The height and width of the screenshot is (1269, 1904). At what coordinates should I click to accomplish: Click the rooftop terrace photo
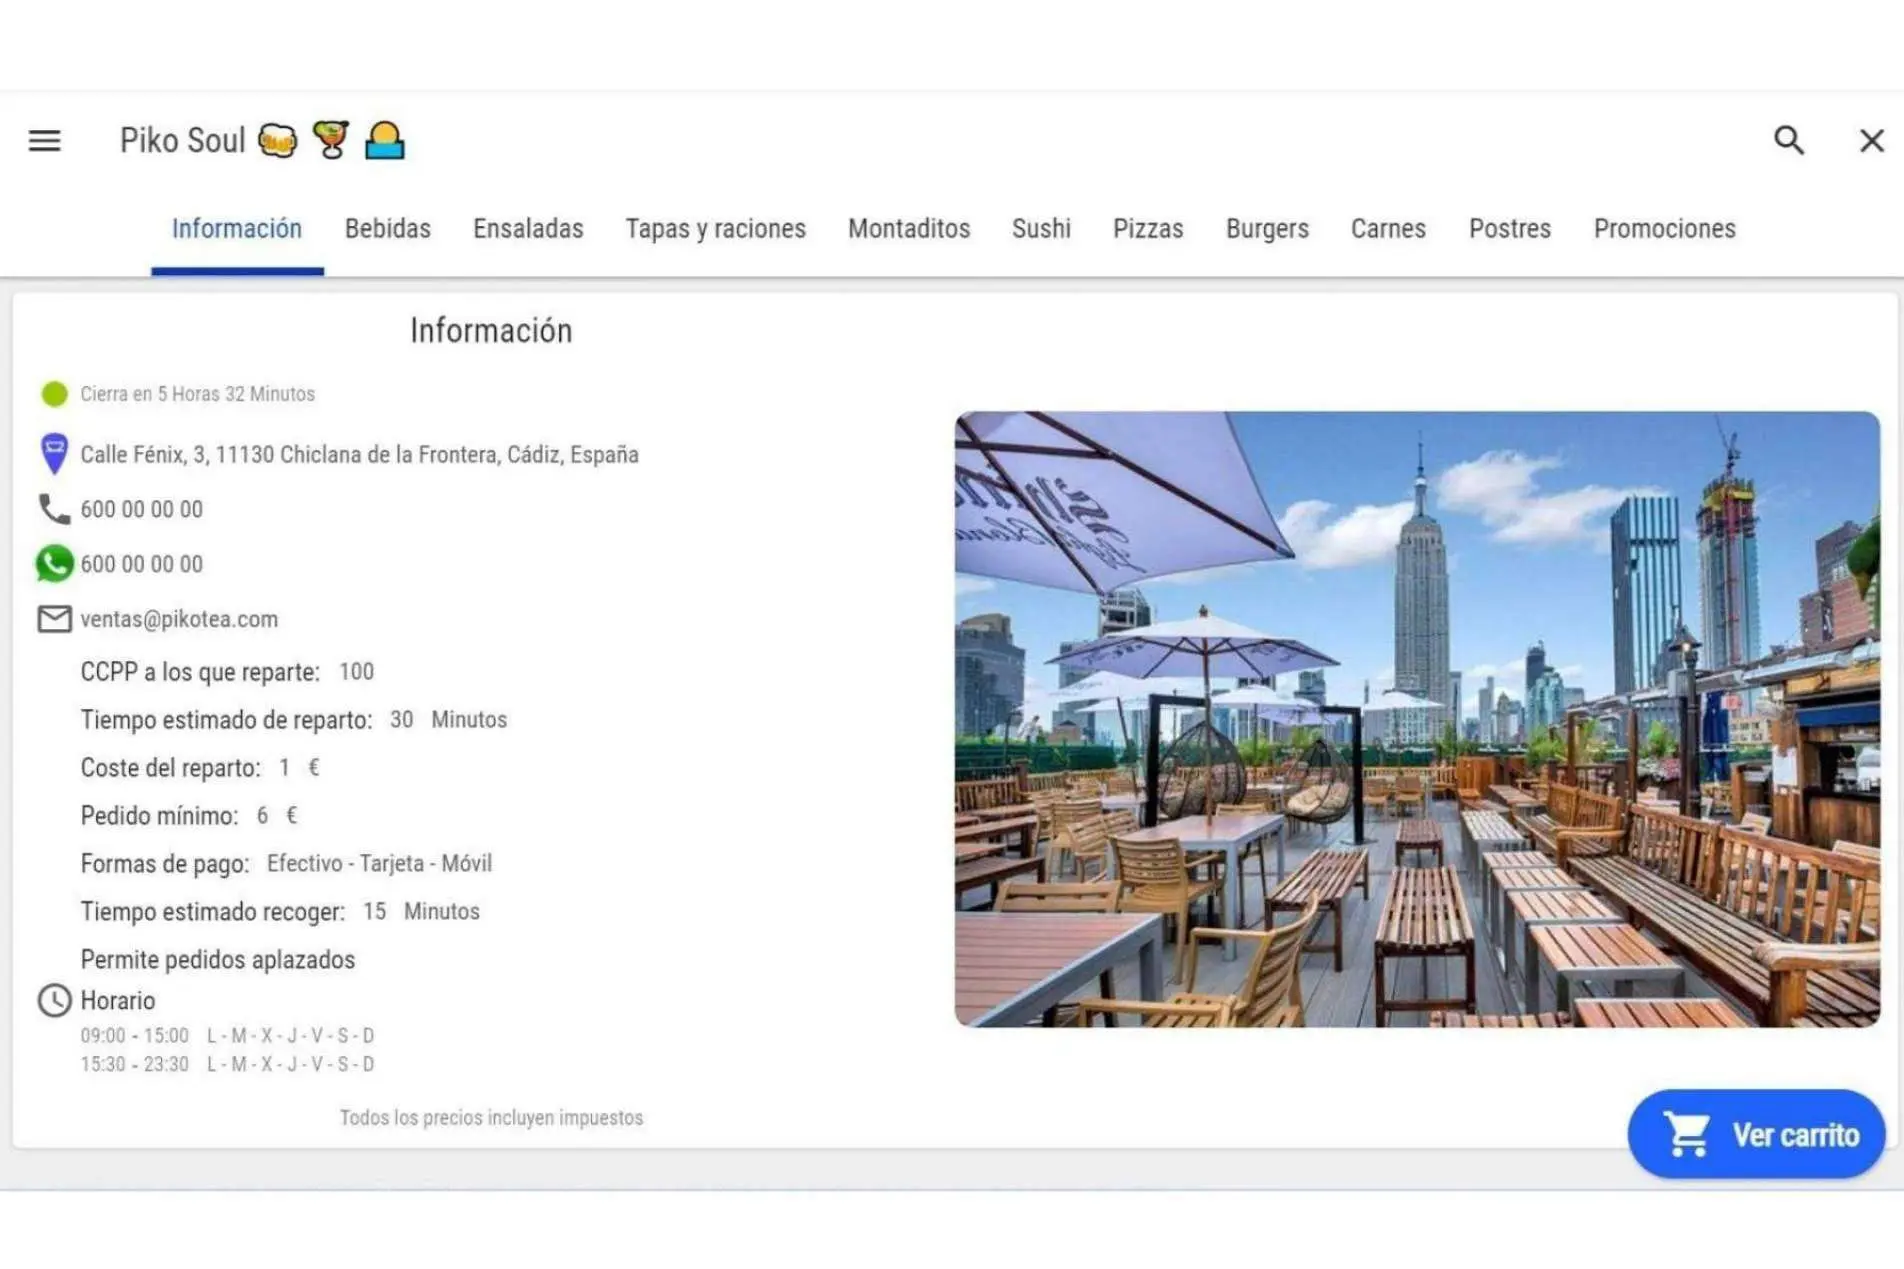point(1416,718)
